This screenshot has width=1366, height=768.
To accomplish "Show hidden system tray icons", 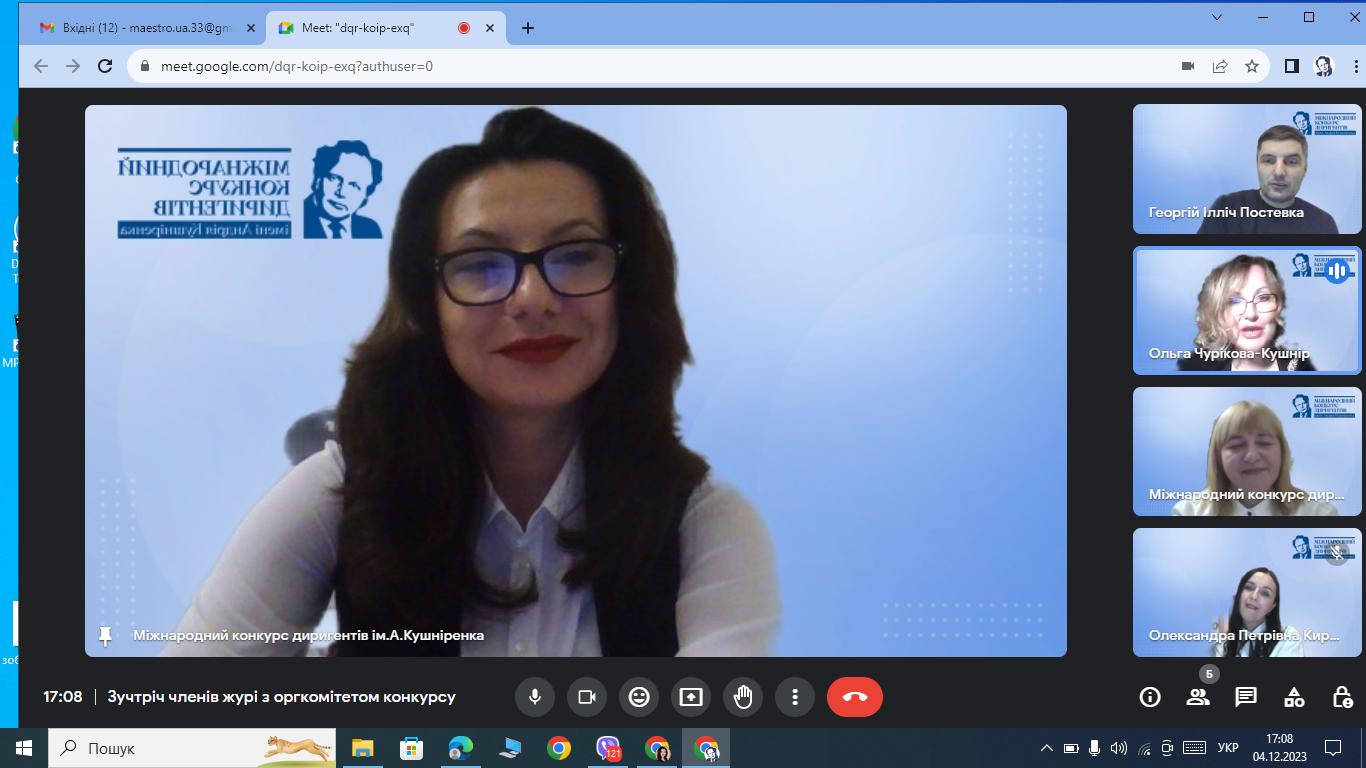I will tap(1046, 748).
